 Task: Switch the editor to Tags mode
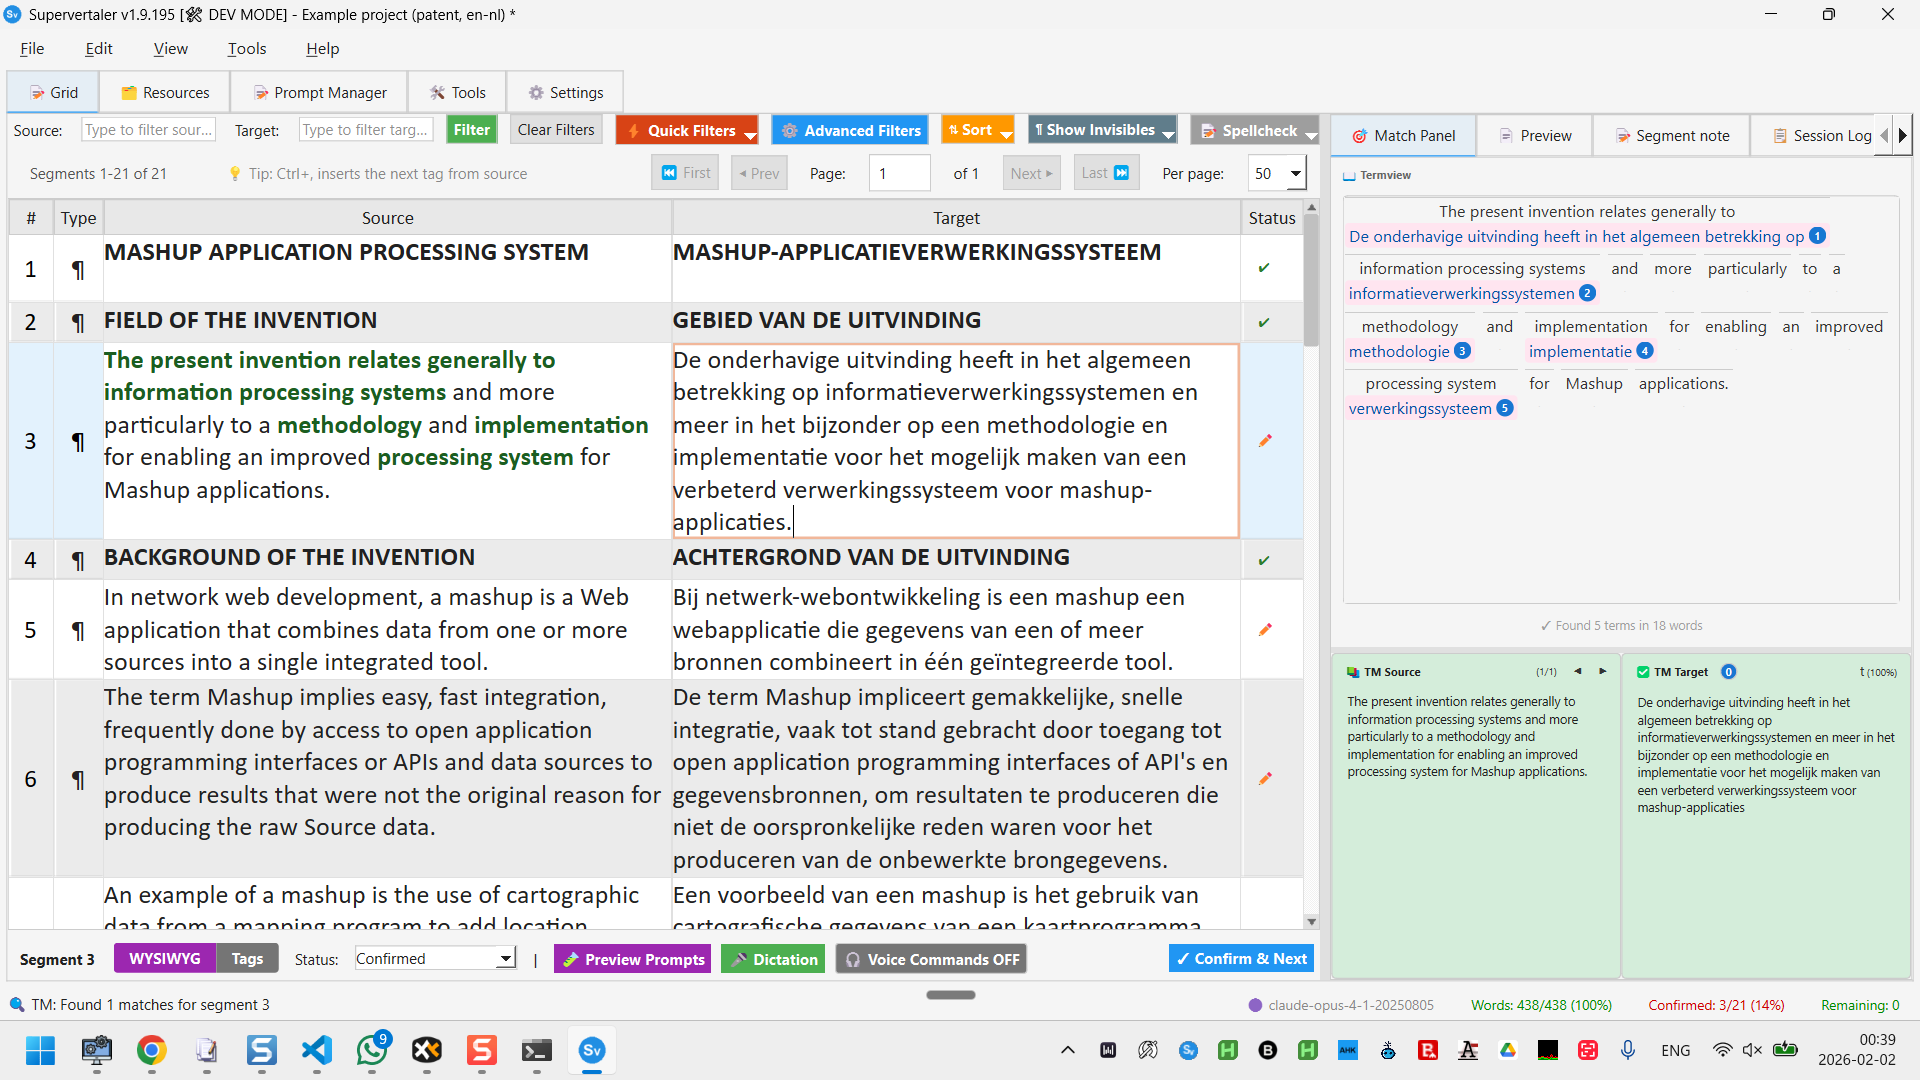click(x=247, y=958)
